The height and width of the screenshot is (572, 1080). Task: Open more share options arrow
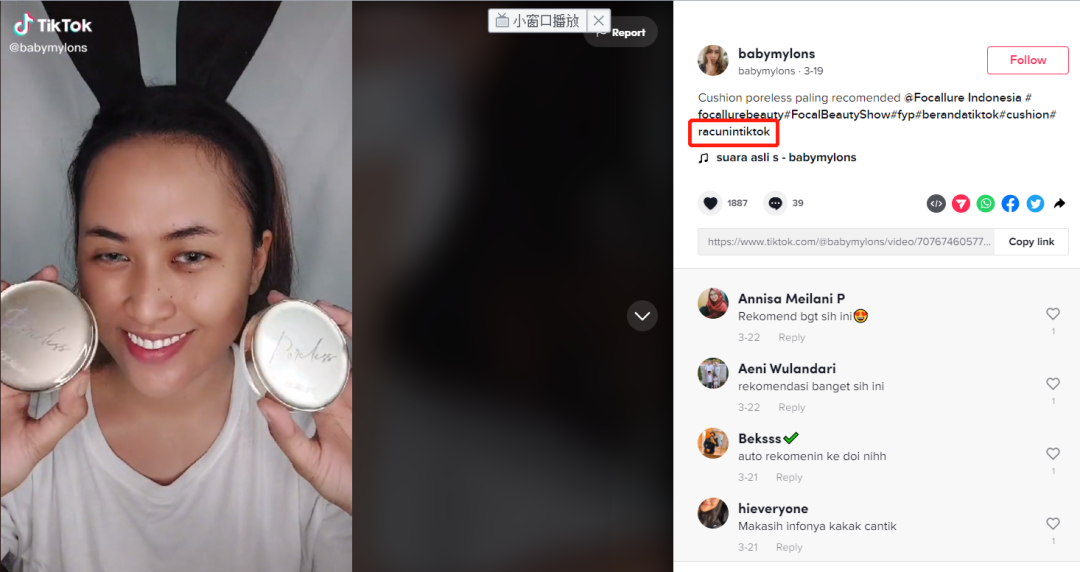[1059, 203]
